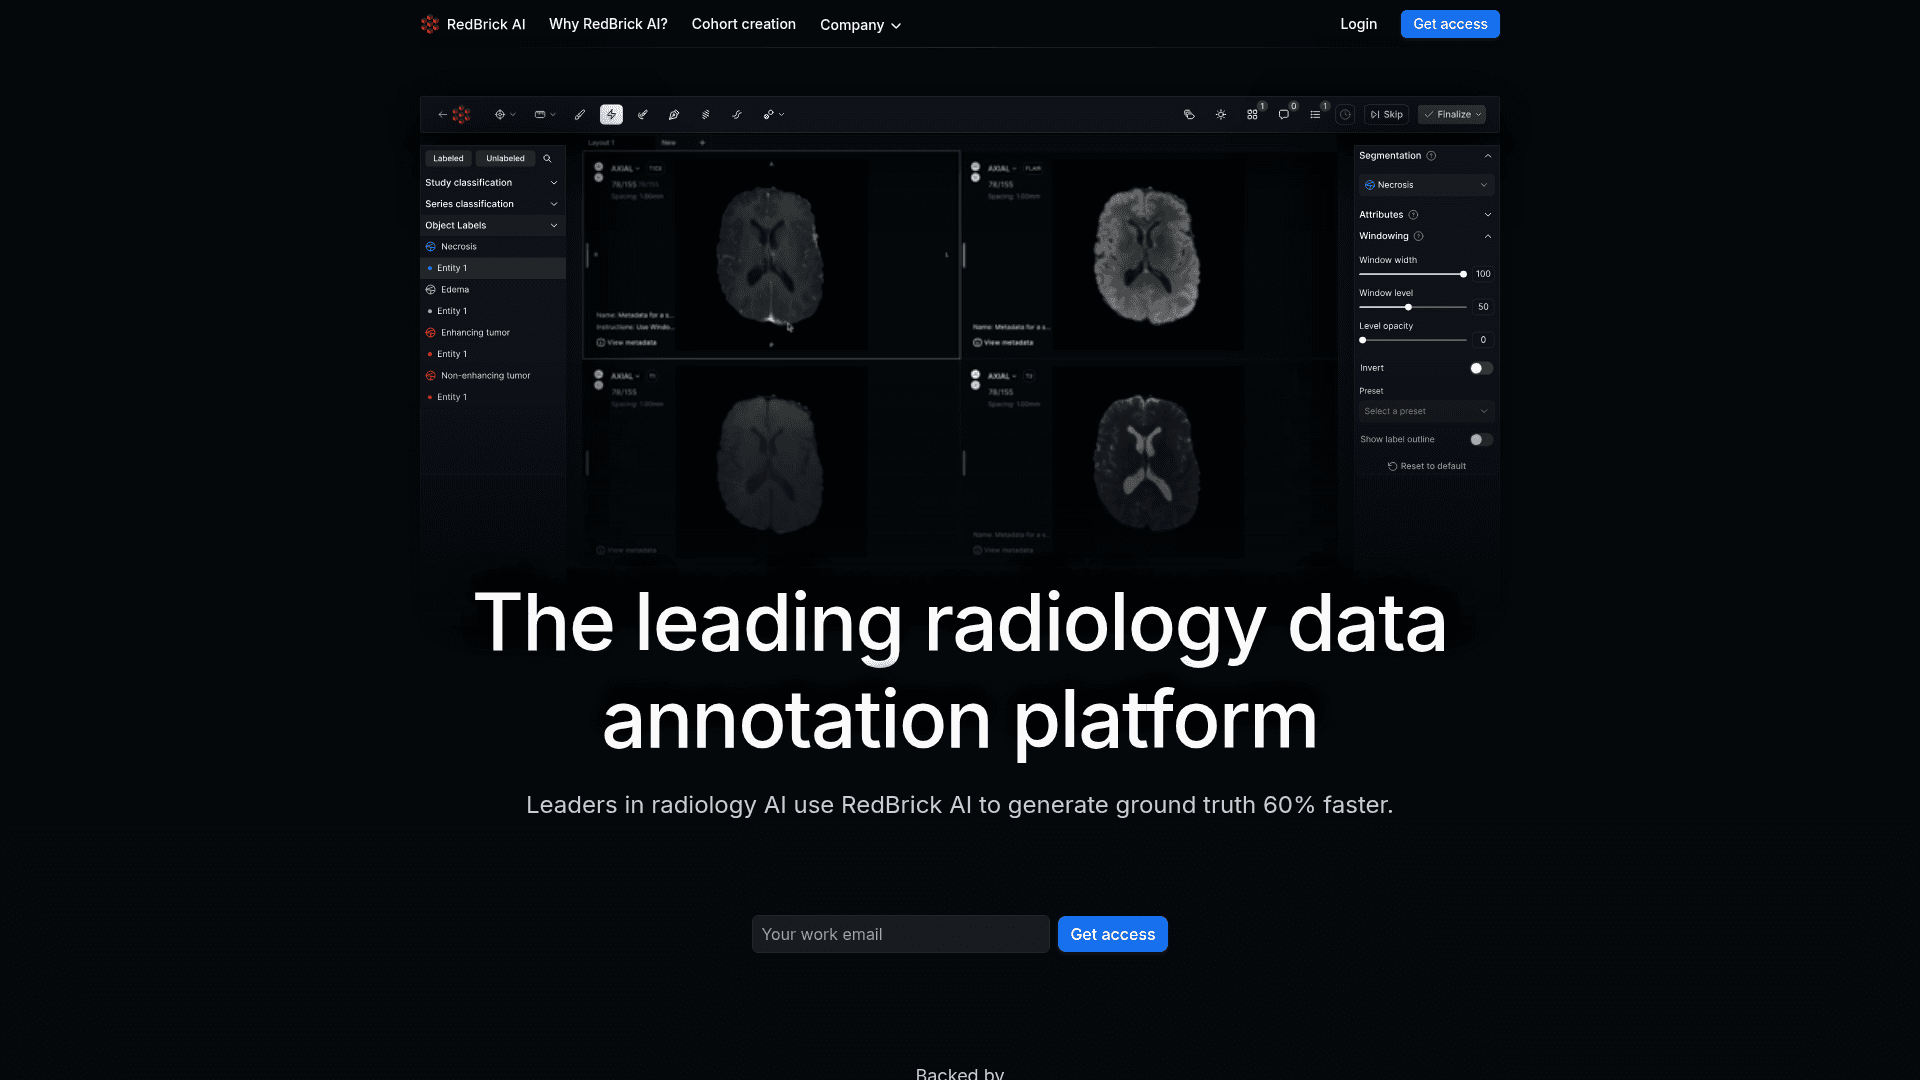The height and width of the screenshot is (1080, 1920).
Task: Click the Skip button
Action: [x=1386, y=115]
